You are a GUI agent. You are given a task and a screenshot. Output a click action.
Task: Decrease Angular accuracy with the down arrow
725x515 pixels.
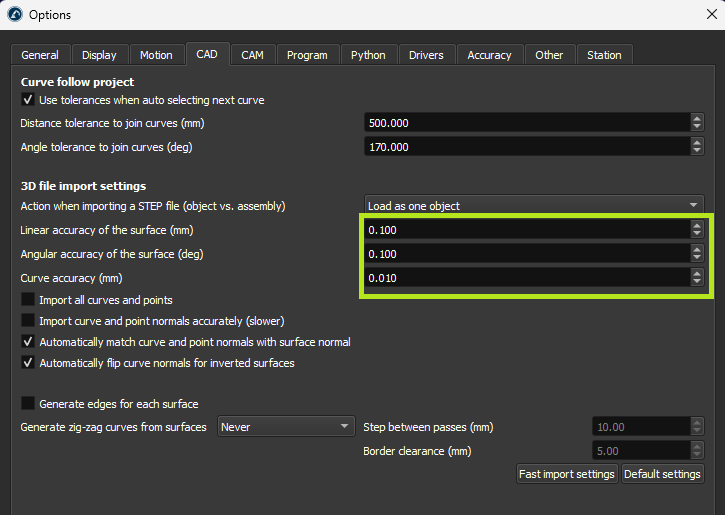[x=697, y=258]
